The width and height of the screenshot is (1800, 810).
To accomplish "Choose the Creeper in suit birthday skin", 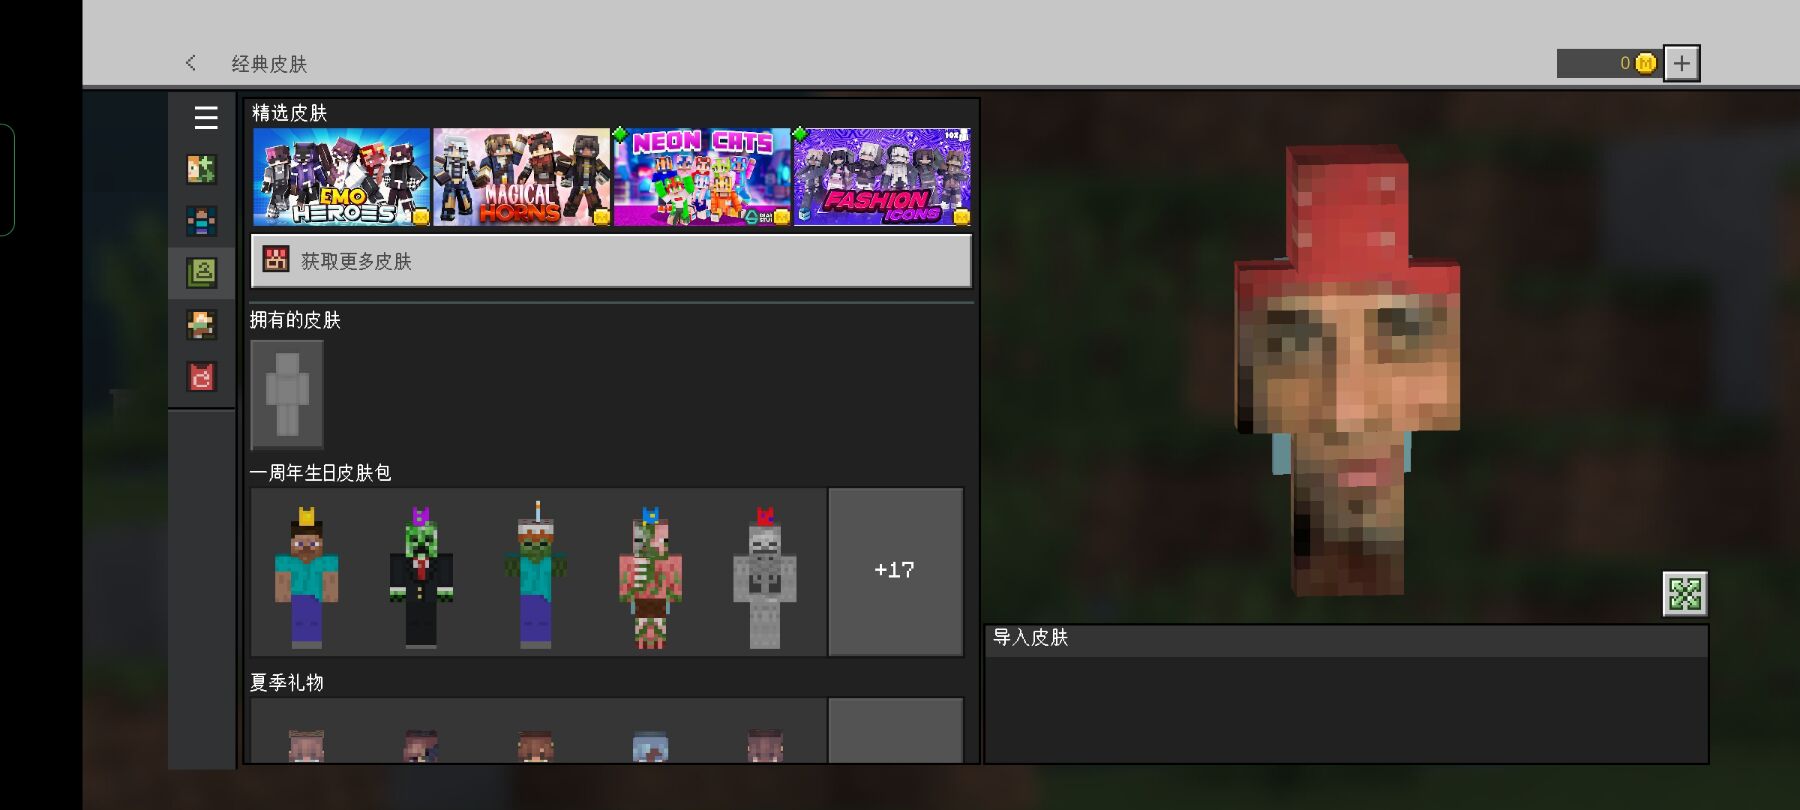I will pos(421,576).
